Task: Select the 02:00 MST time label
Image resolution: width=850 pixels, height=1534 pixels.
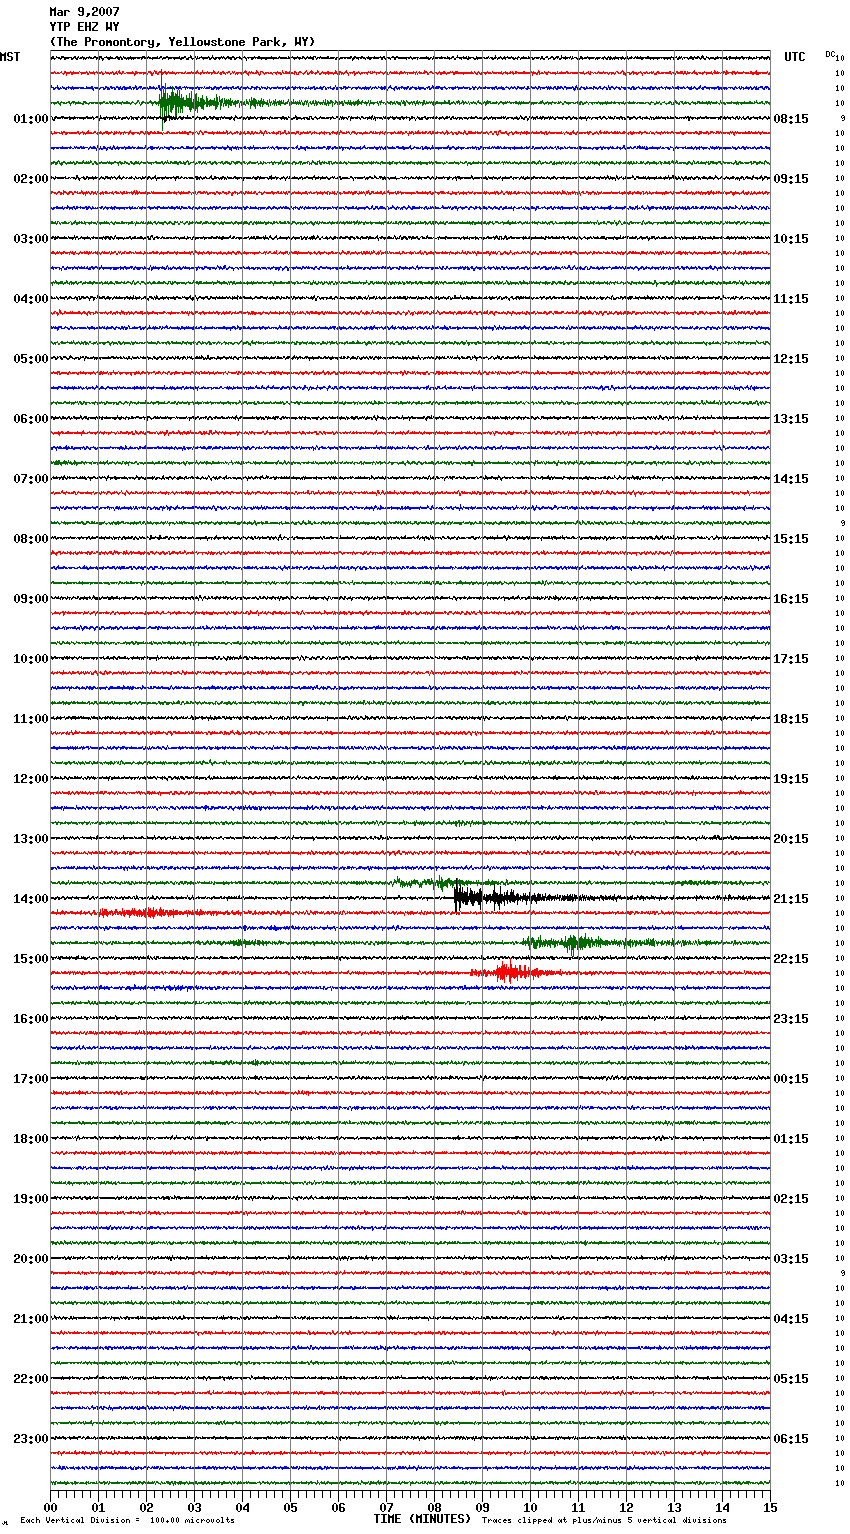Action: (31, 179)
